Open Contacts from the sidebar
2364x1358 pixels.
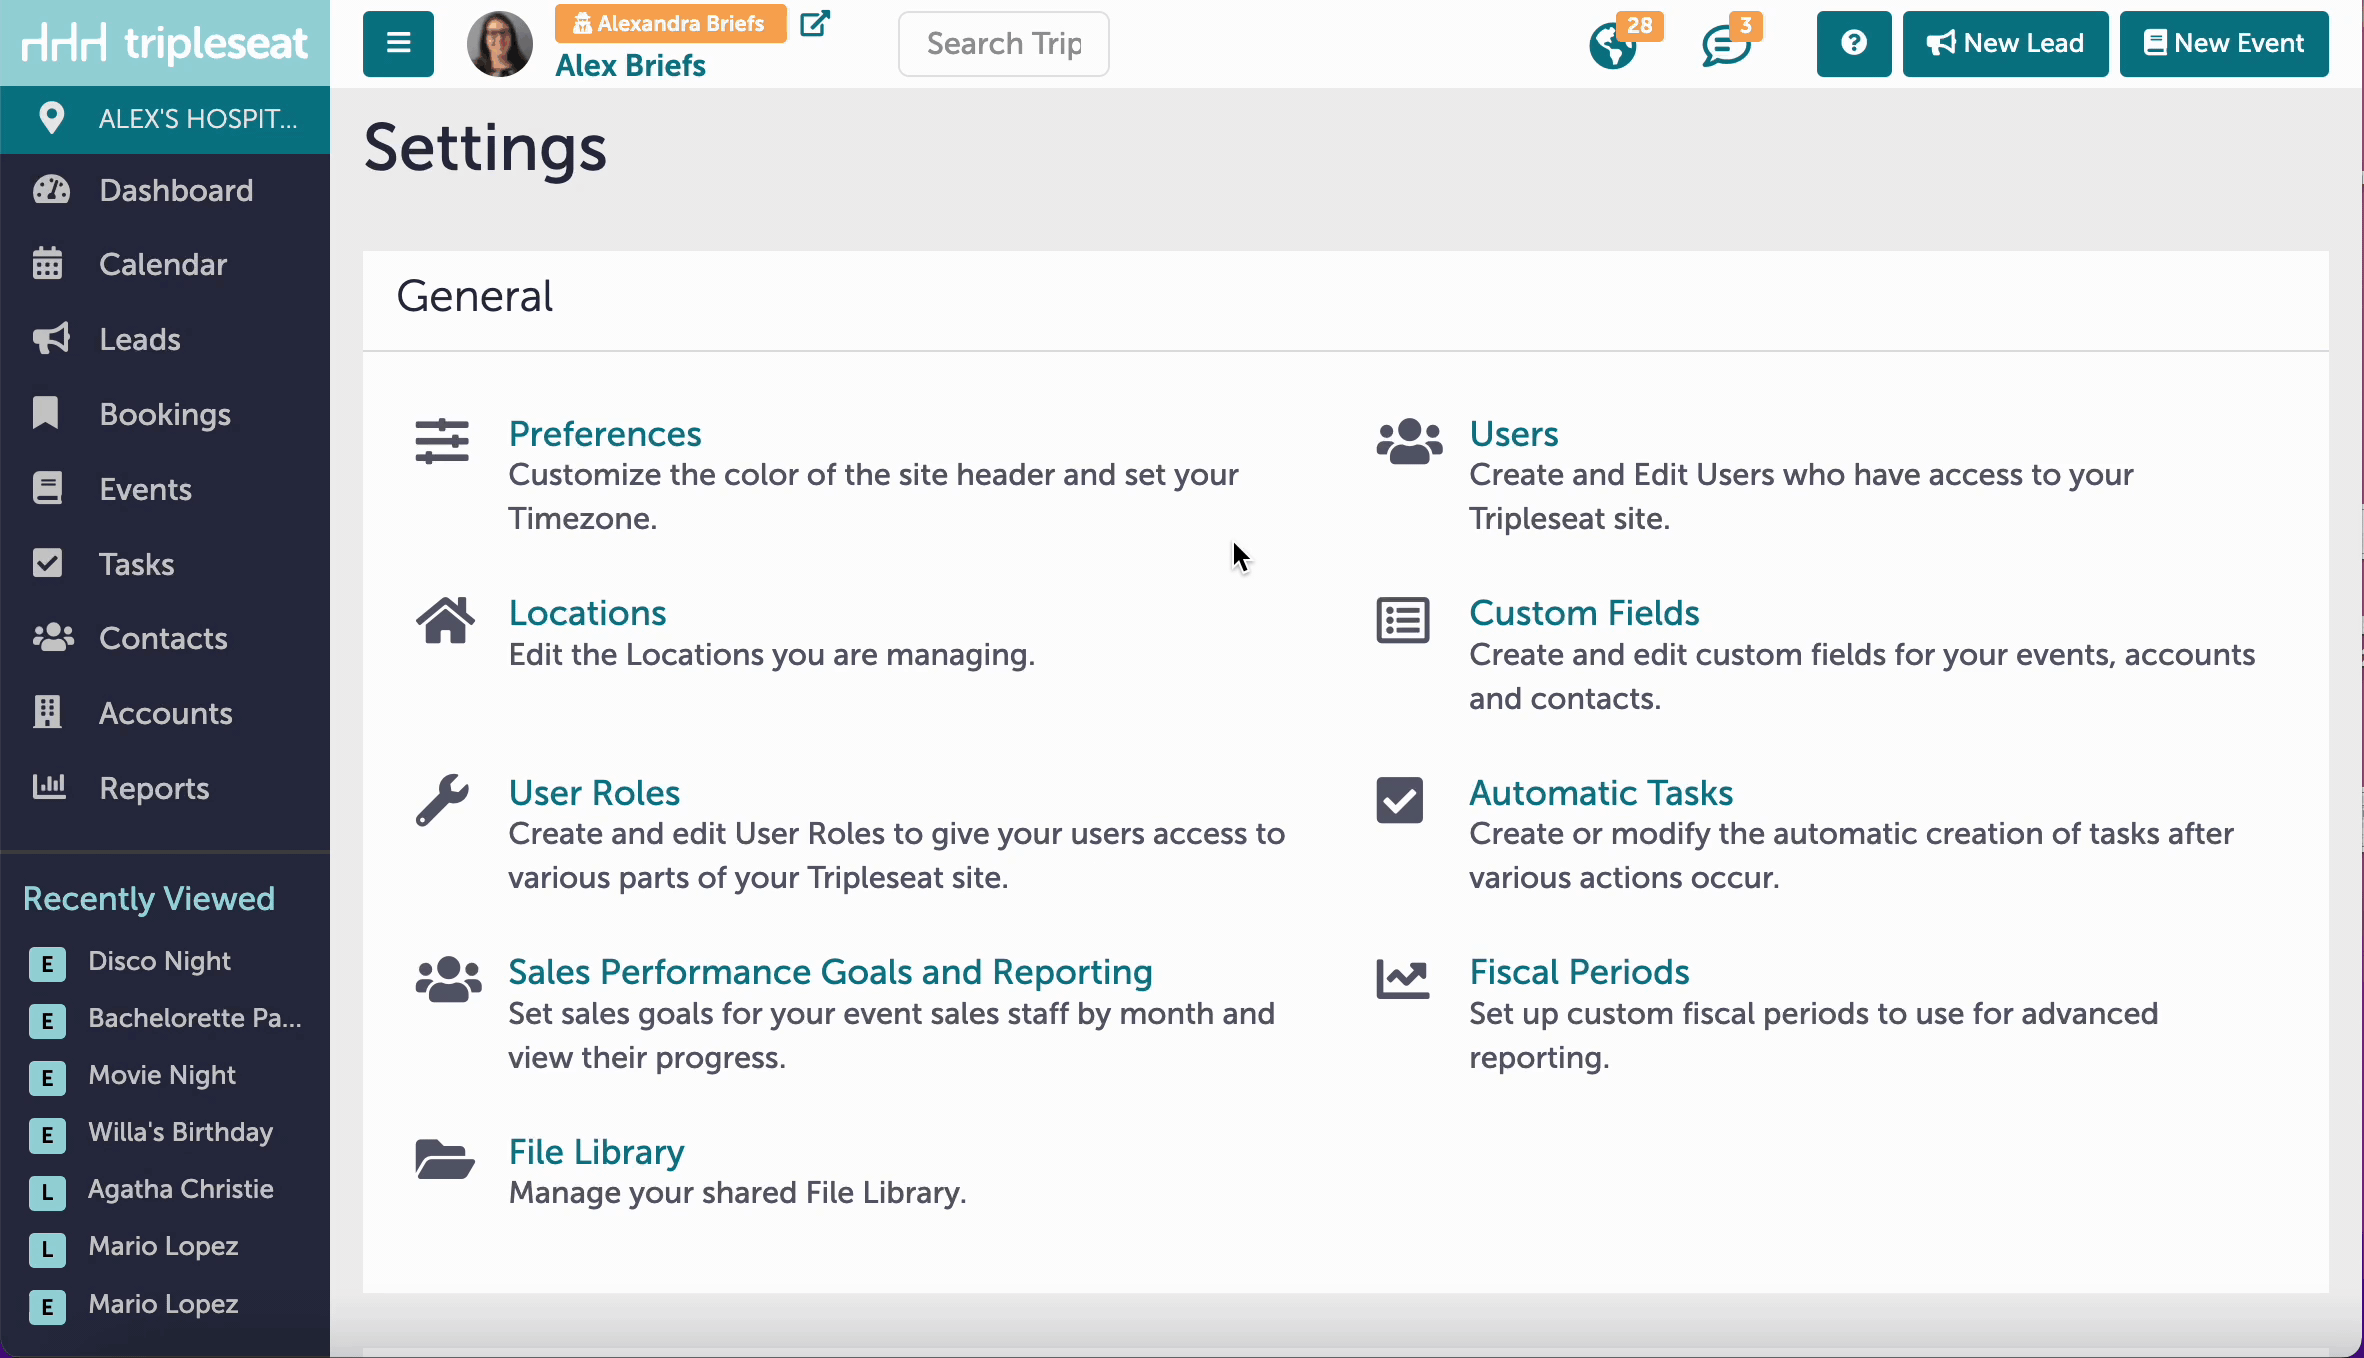coord(165,638)
